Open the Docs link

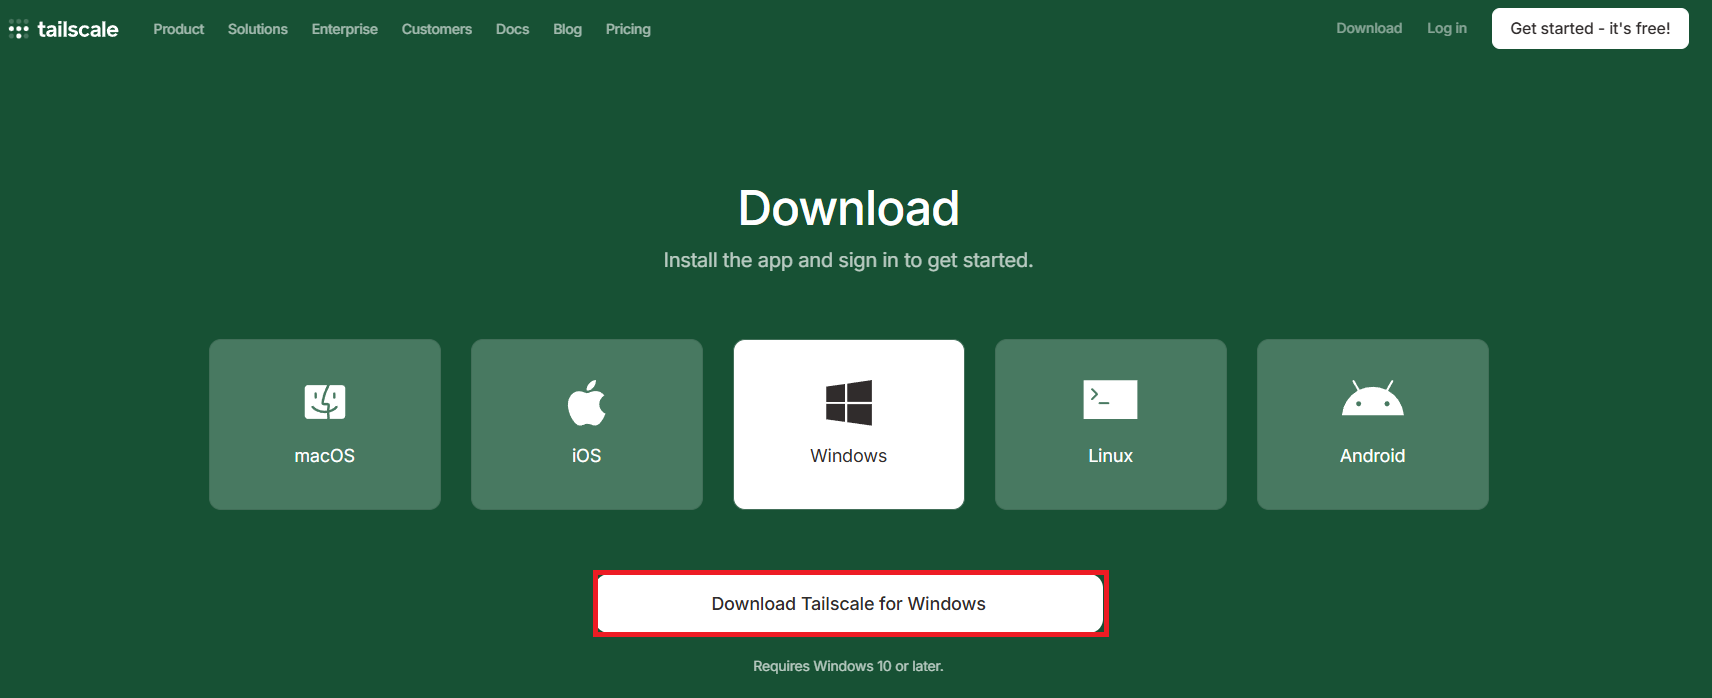pos(513,29)
